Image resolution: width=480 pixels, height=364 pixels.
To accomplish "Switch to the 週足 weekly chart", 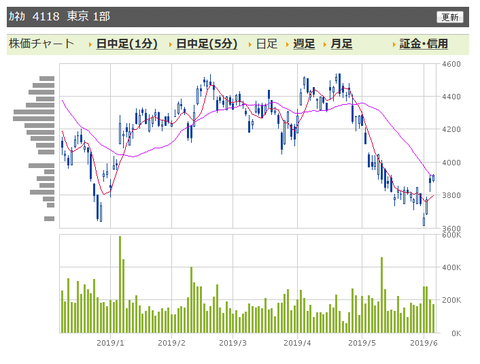I will click(304, 44).
